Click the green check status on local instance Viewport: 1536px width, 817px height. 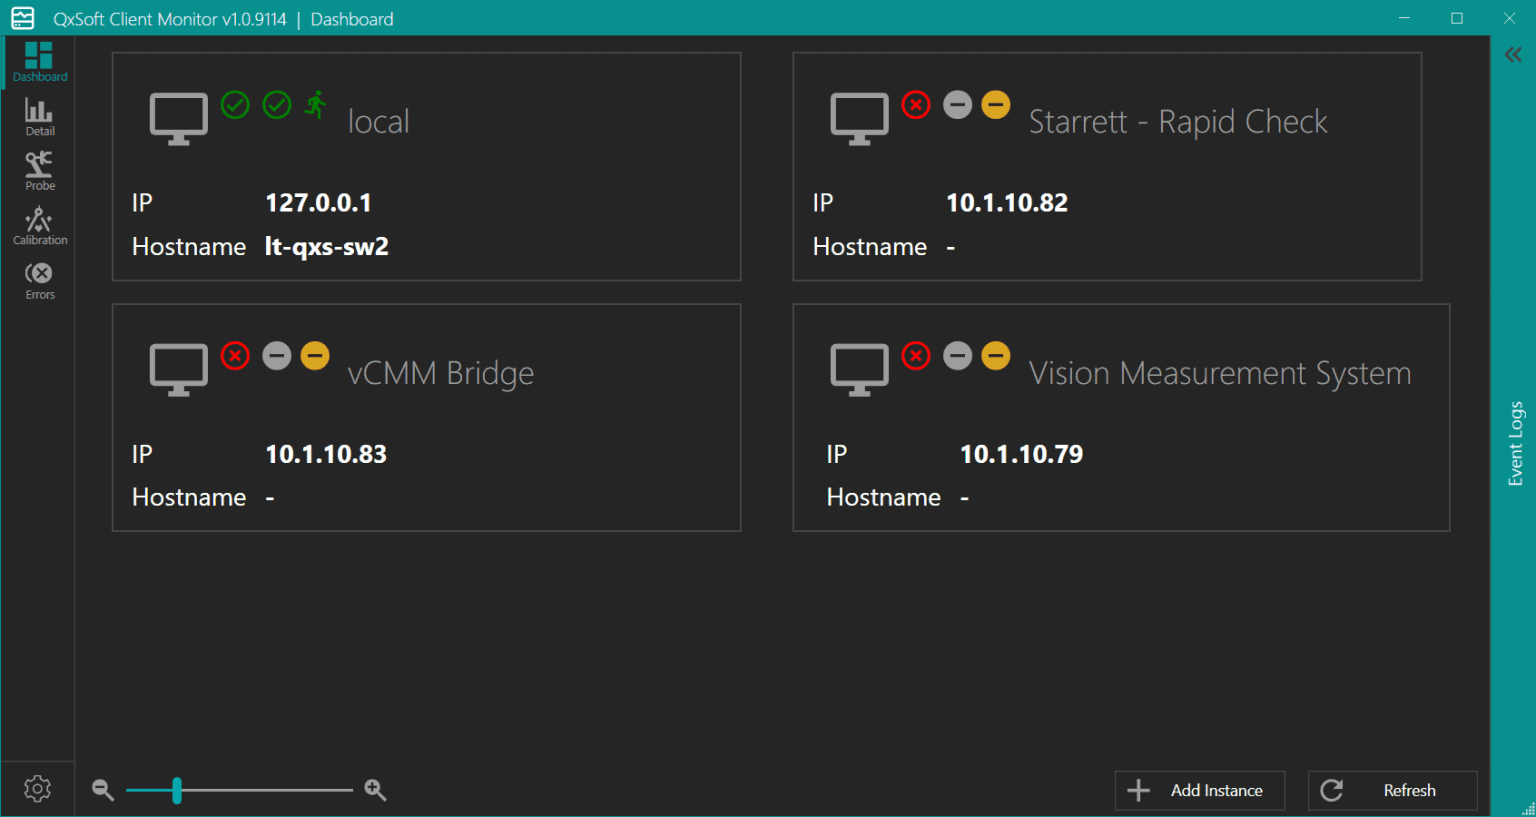pos(235,104)
